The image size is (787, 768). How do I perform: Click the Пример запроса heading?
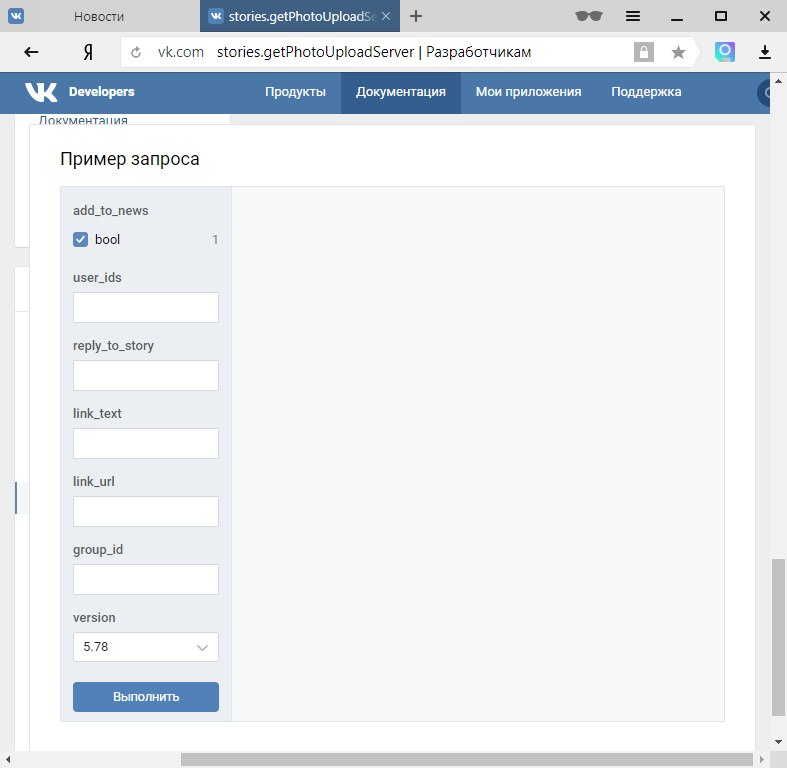129,159
